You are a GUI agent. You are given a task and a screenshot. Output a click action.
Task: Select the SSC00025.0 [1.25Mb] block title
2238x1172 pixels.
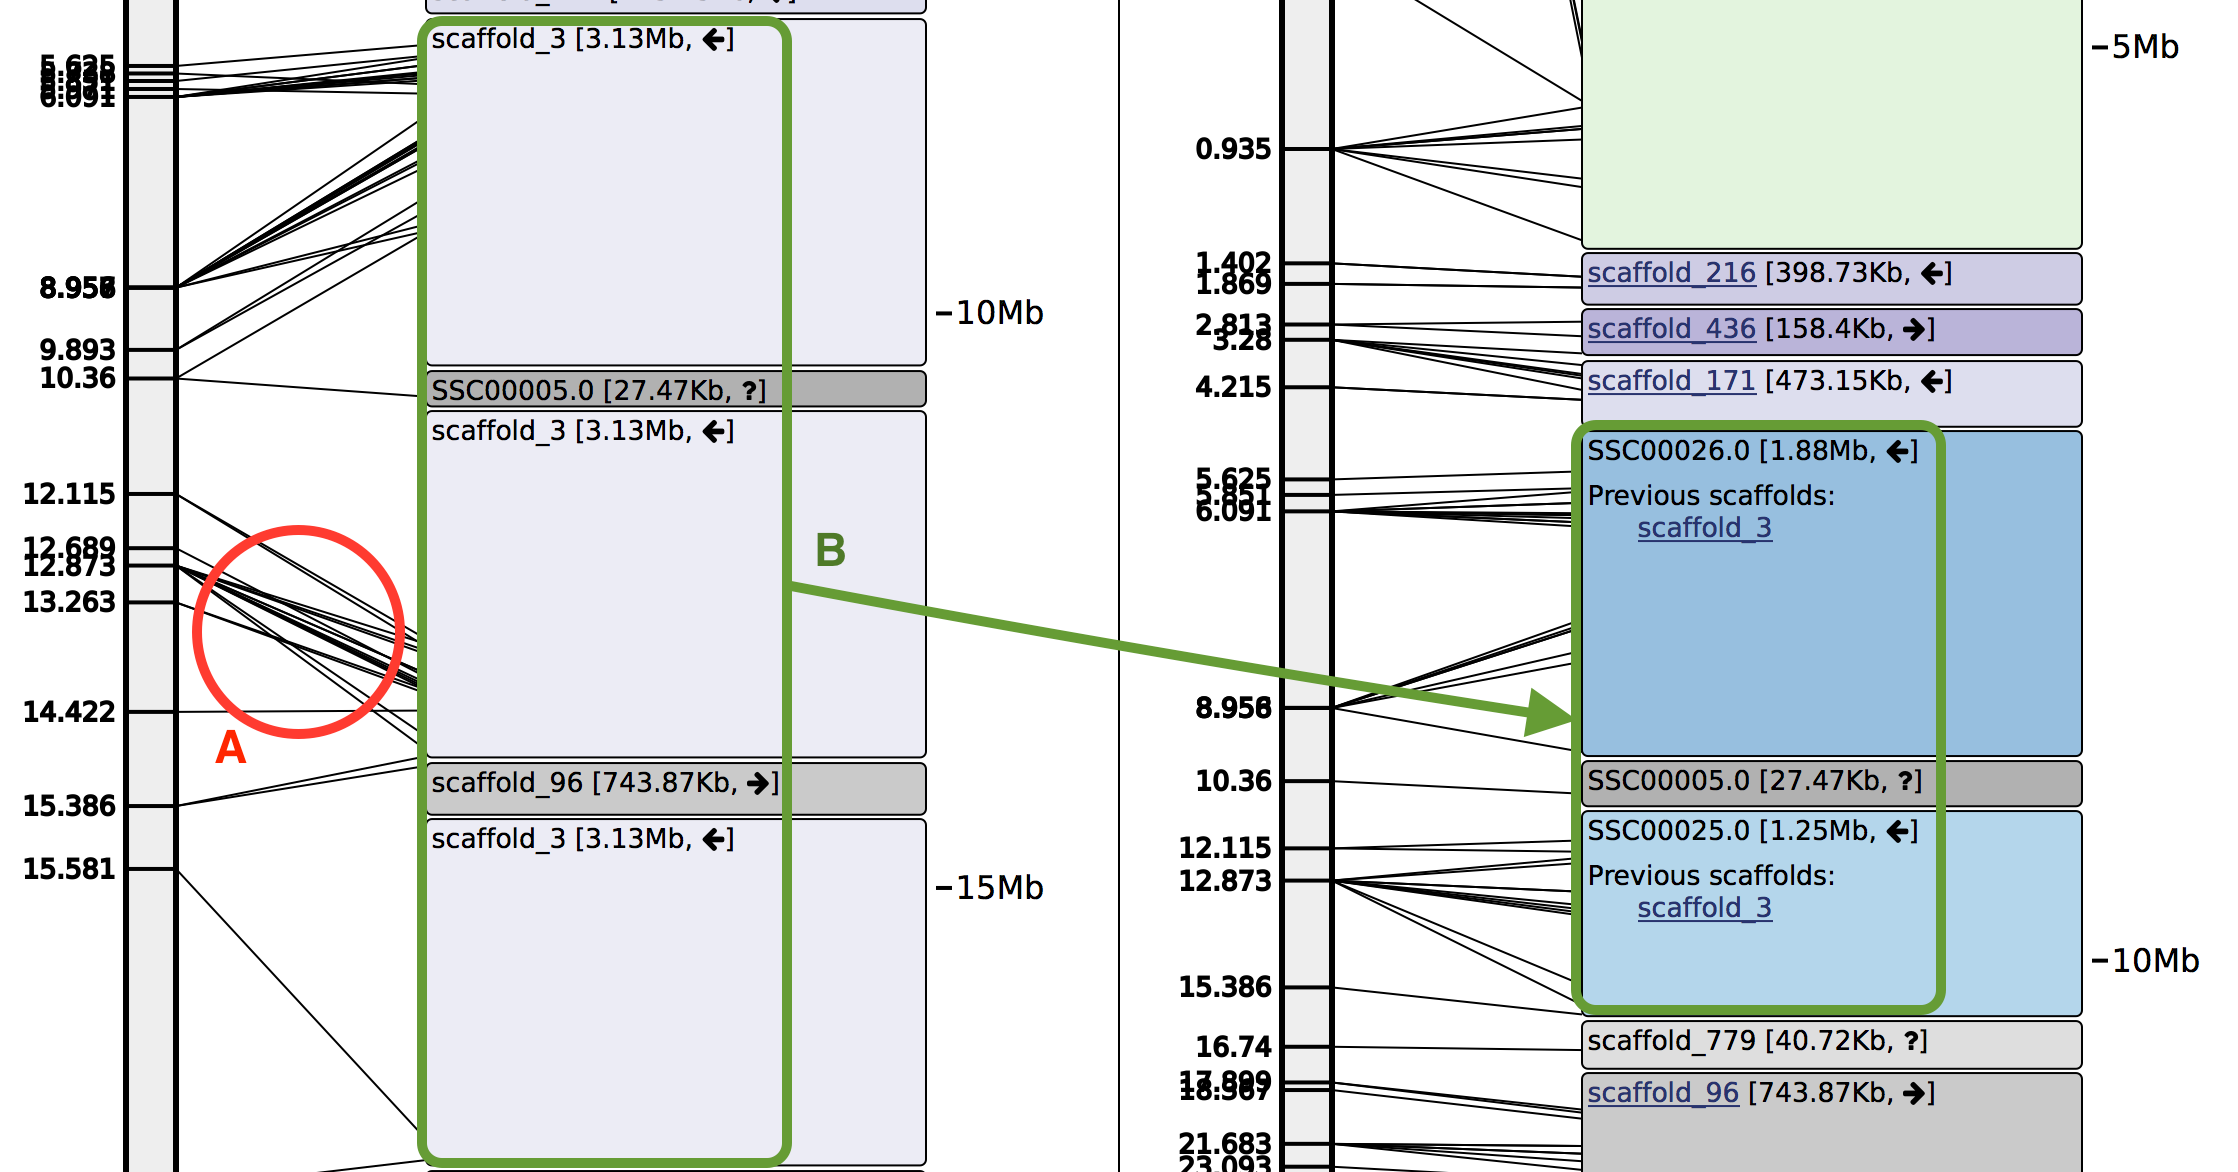[x=1752, y=831]
